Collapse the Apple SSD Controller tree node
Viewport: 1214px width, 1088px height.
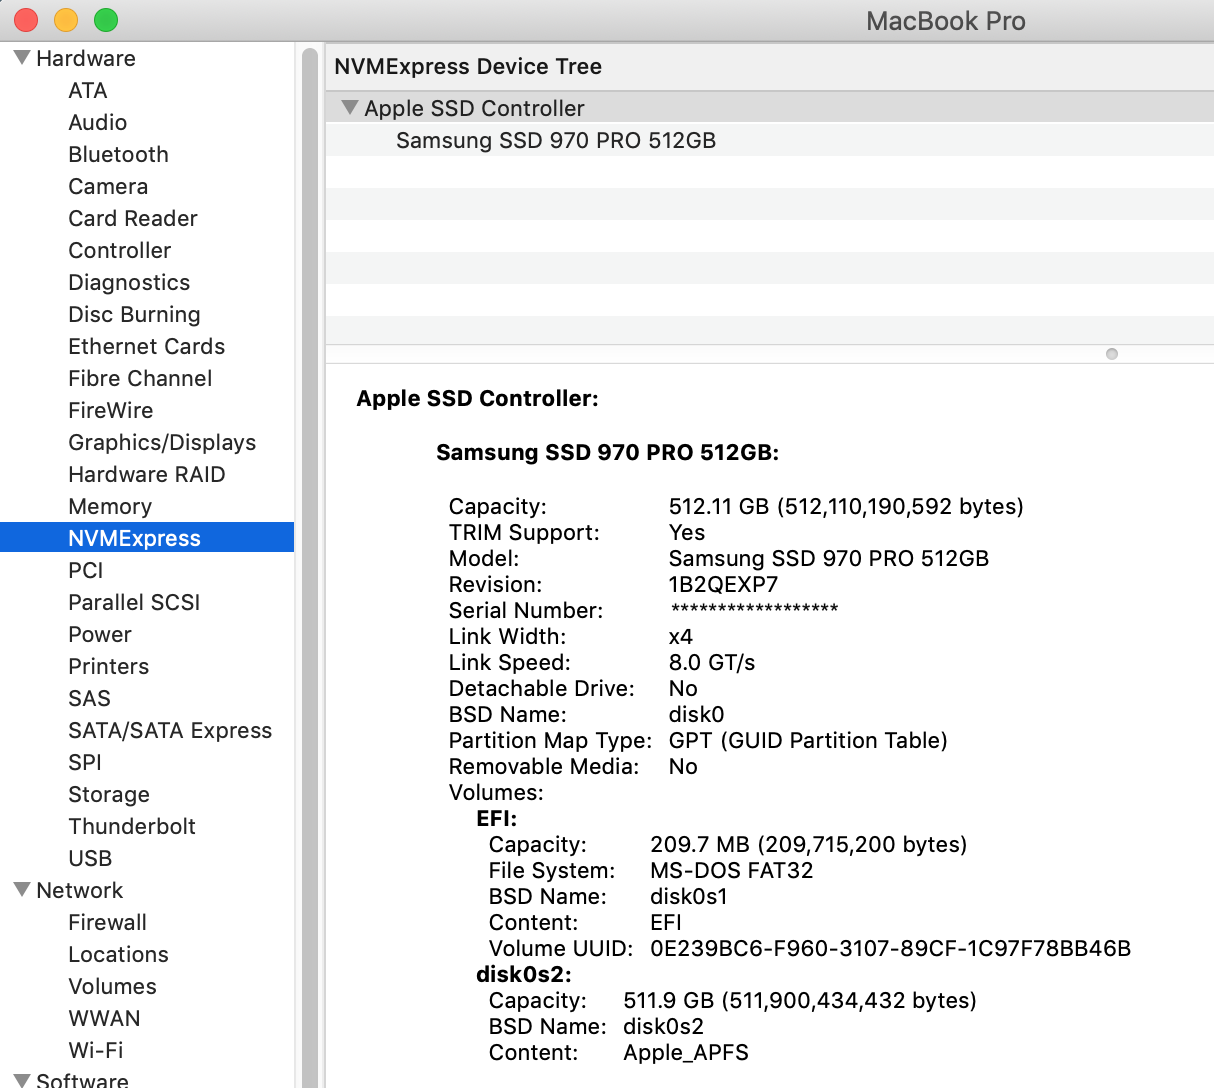coord(349,108)
